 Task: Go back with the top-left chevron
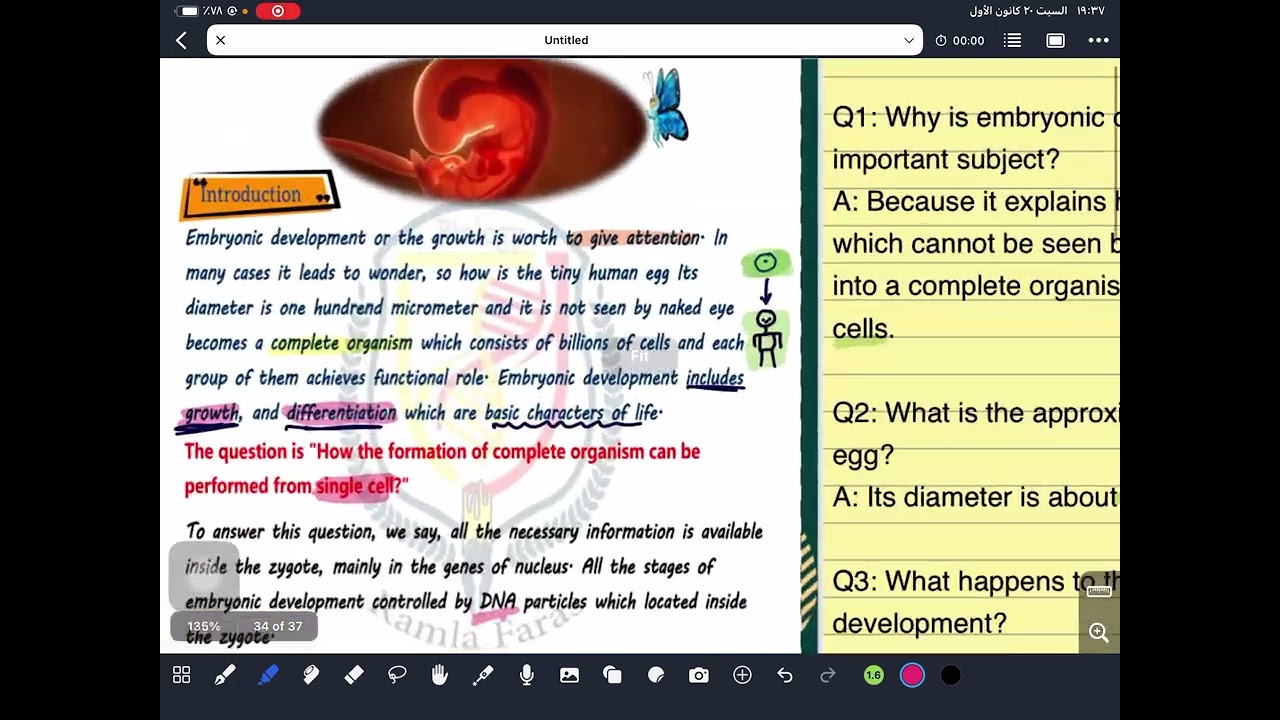point(181,40)
